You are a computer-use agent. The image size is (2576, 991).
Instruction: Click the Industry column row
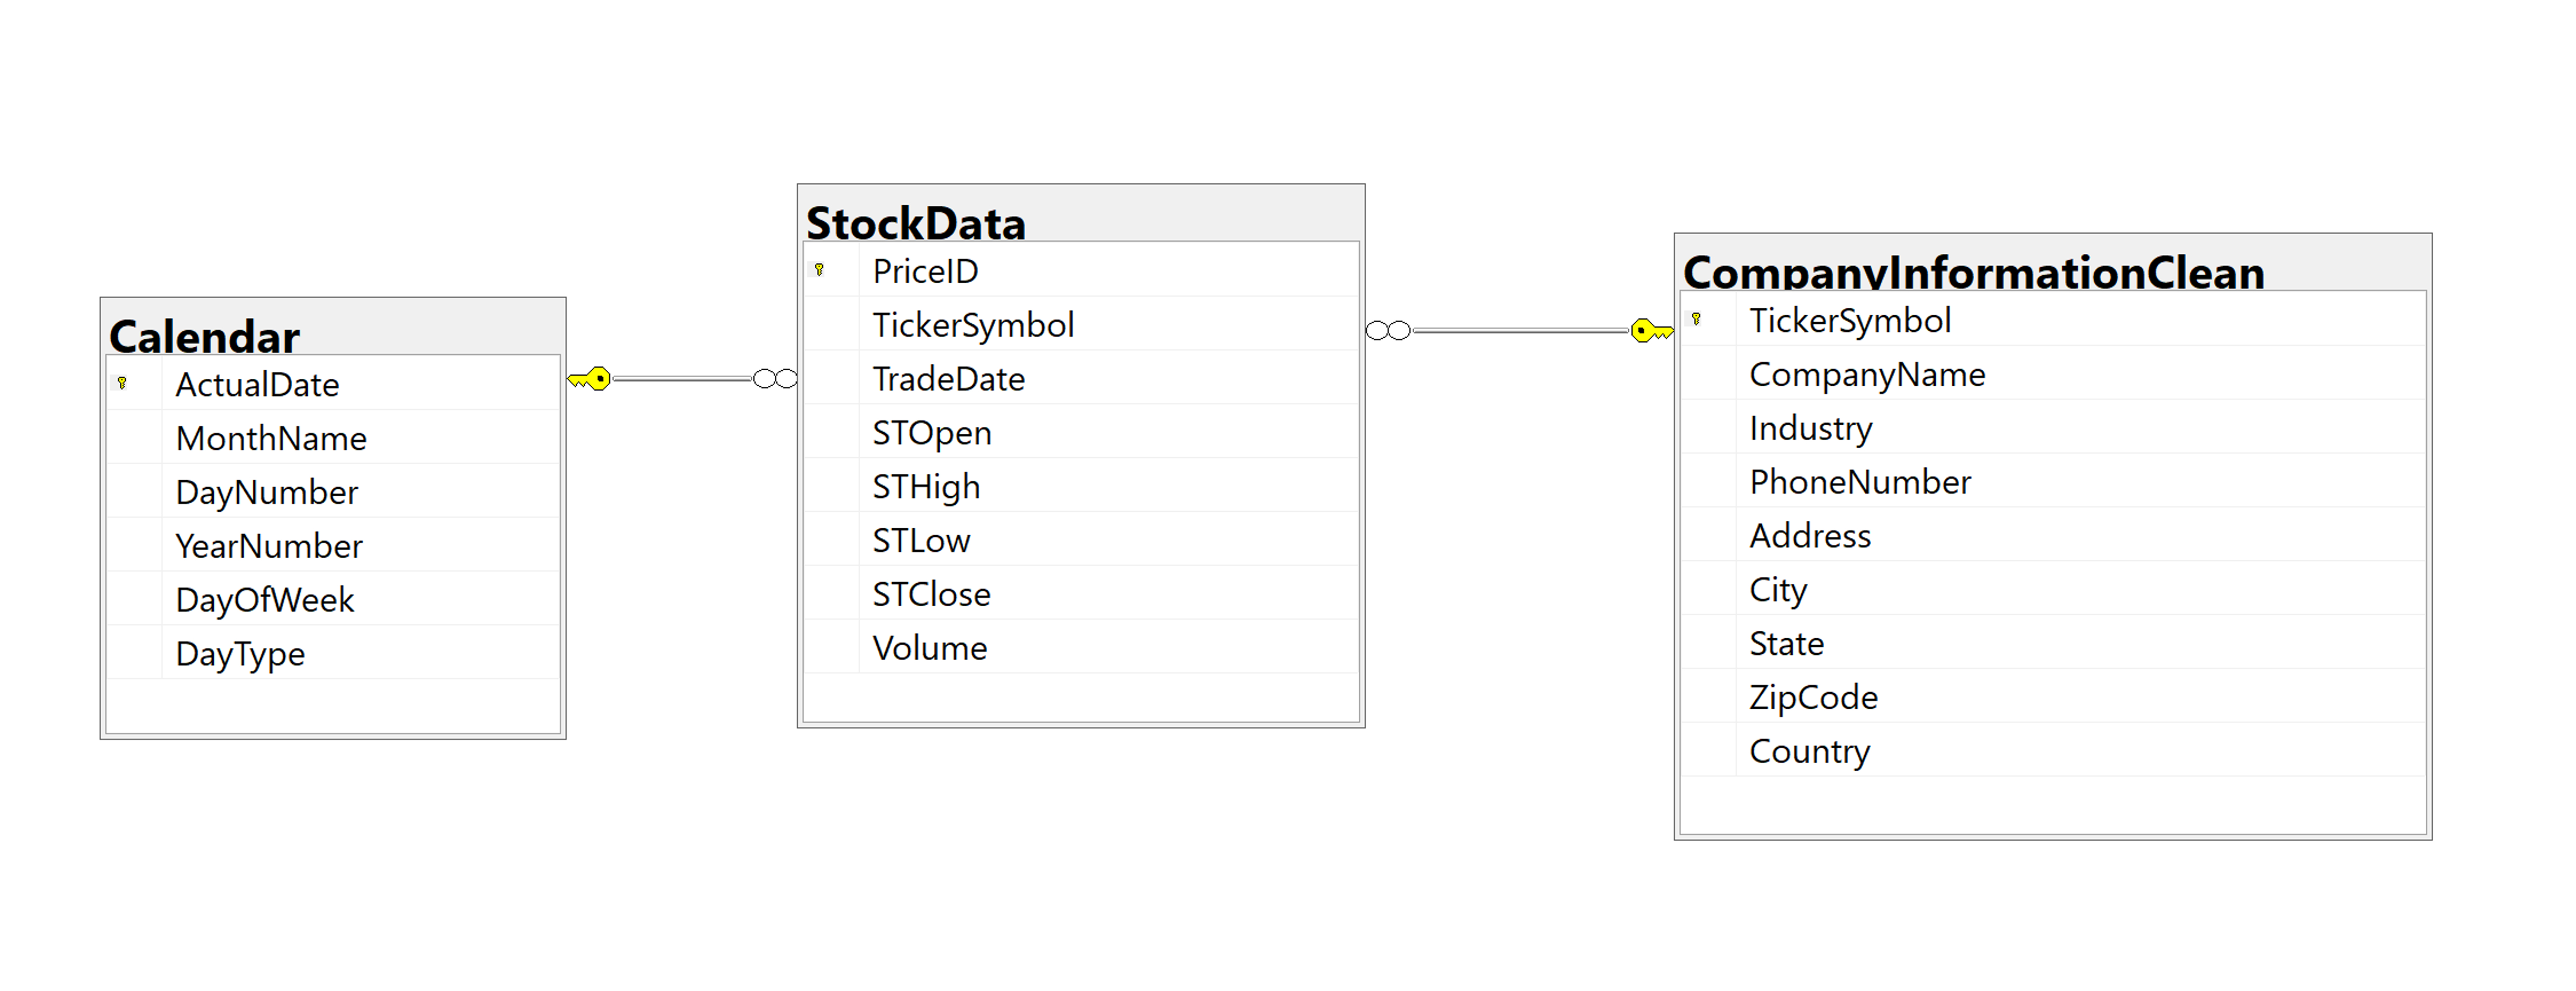pyautogui.click(x=1810, y=428)
